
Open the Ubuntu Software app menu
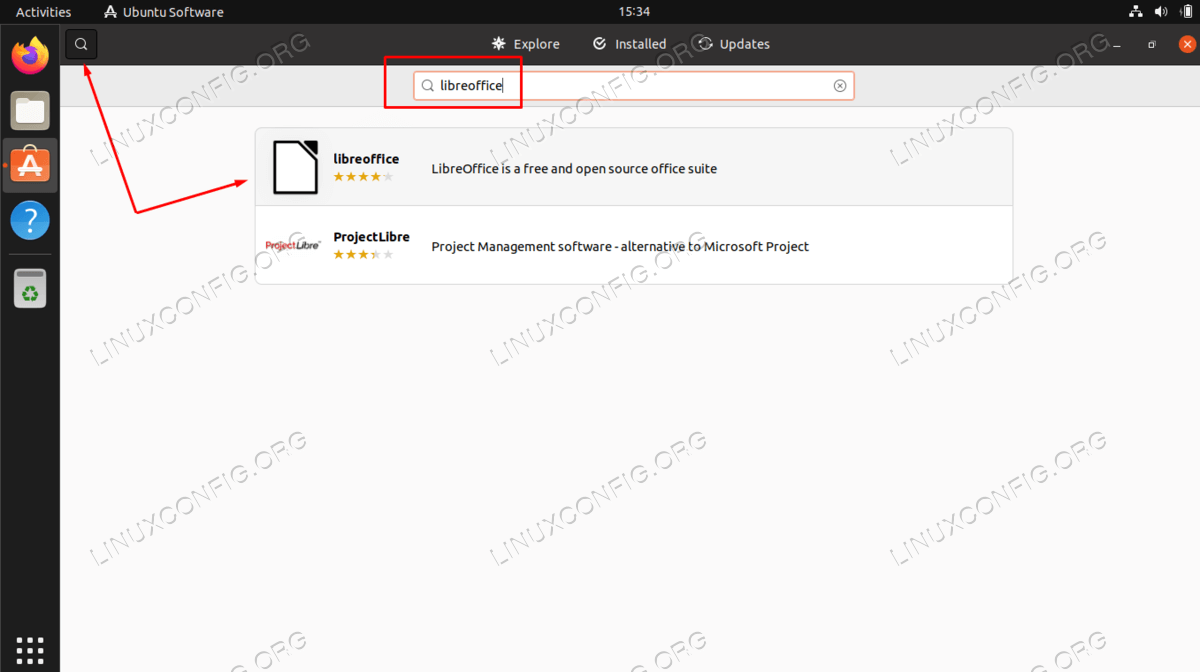(x=164, y=12)
